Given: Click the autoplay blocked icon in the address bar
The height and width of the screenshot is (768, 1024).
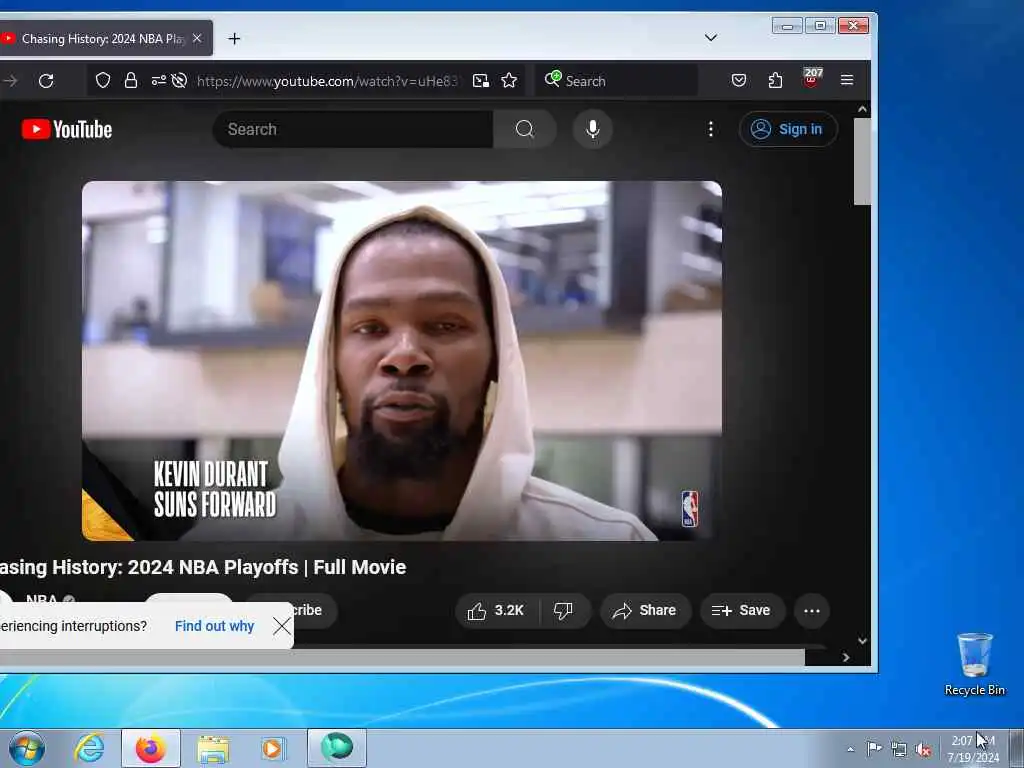Looking at the screenshot, I should [x=179, y=80].
